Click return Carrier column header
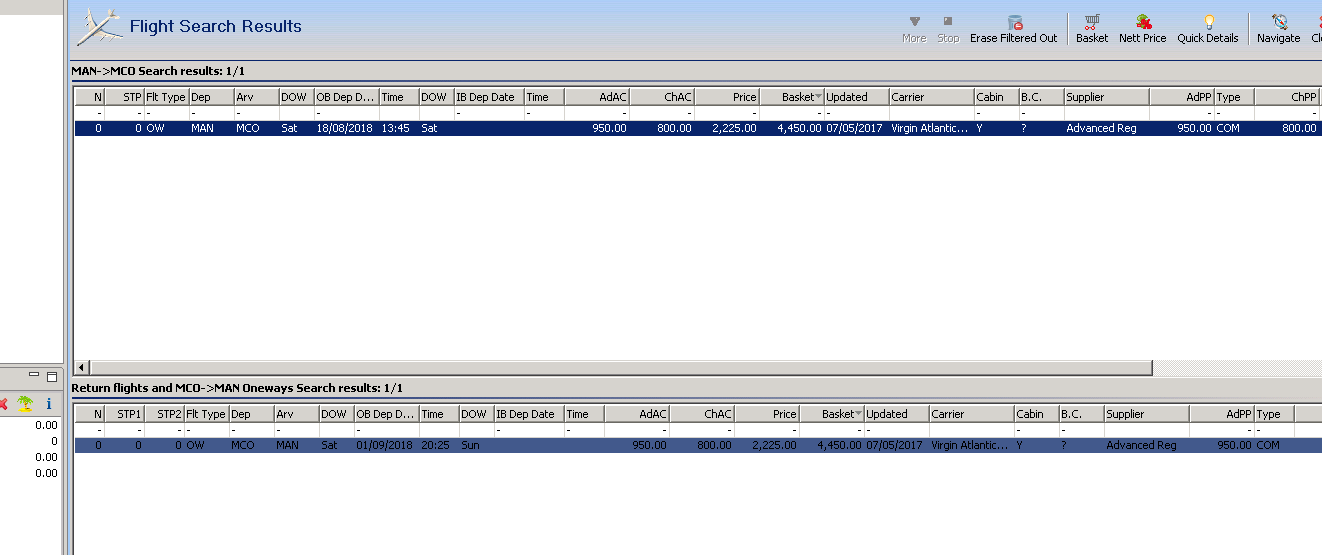1322x555 pixels. 971,414
